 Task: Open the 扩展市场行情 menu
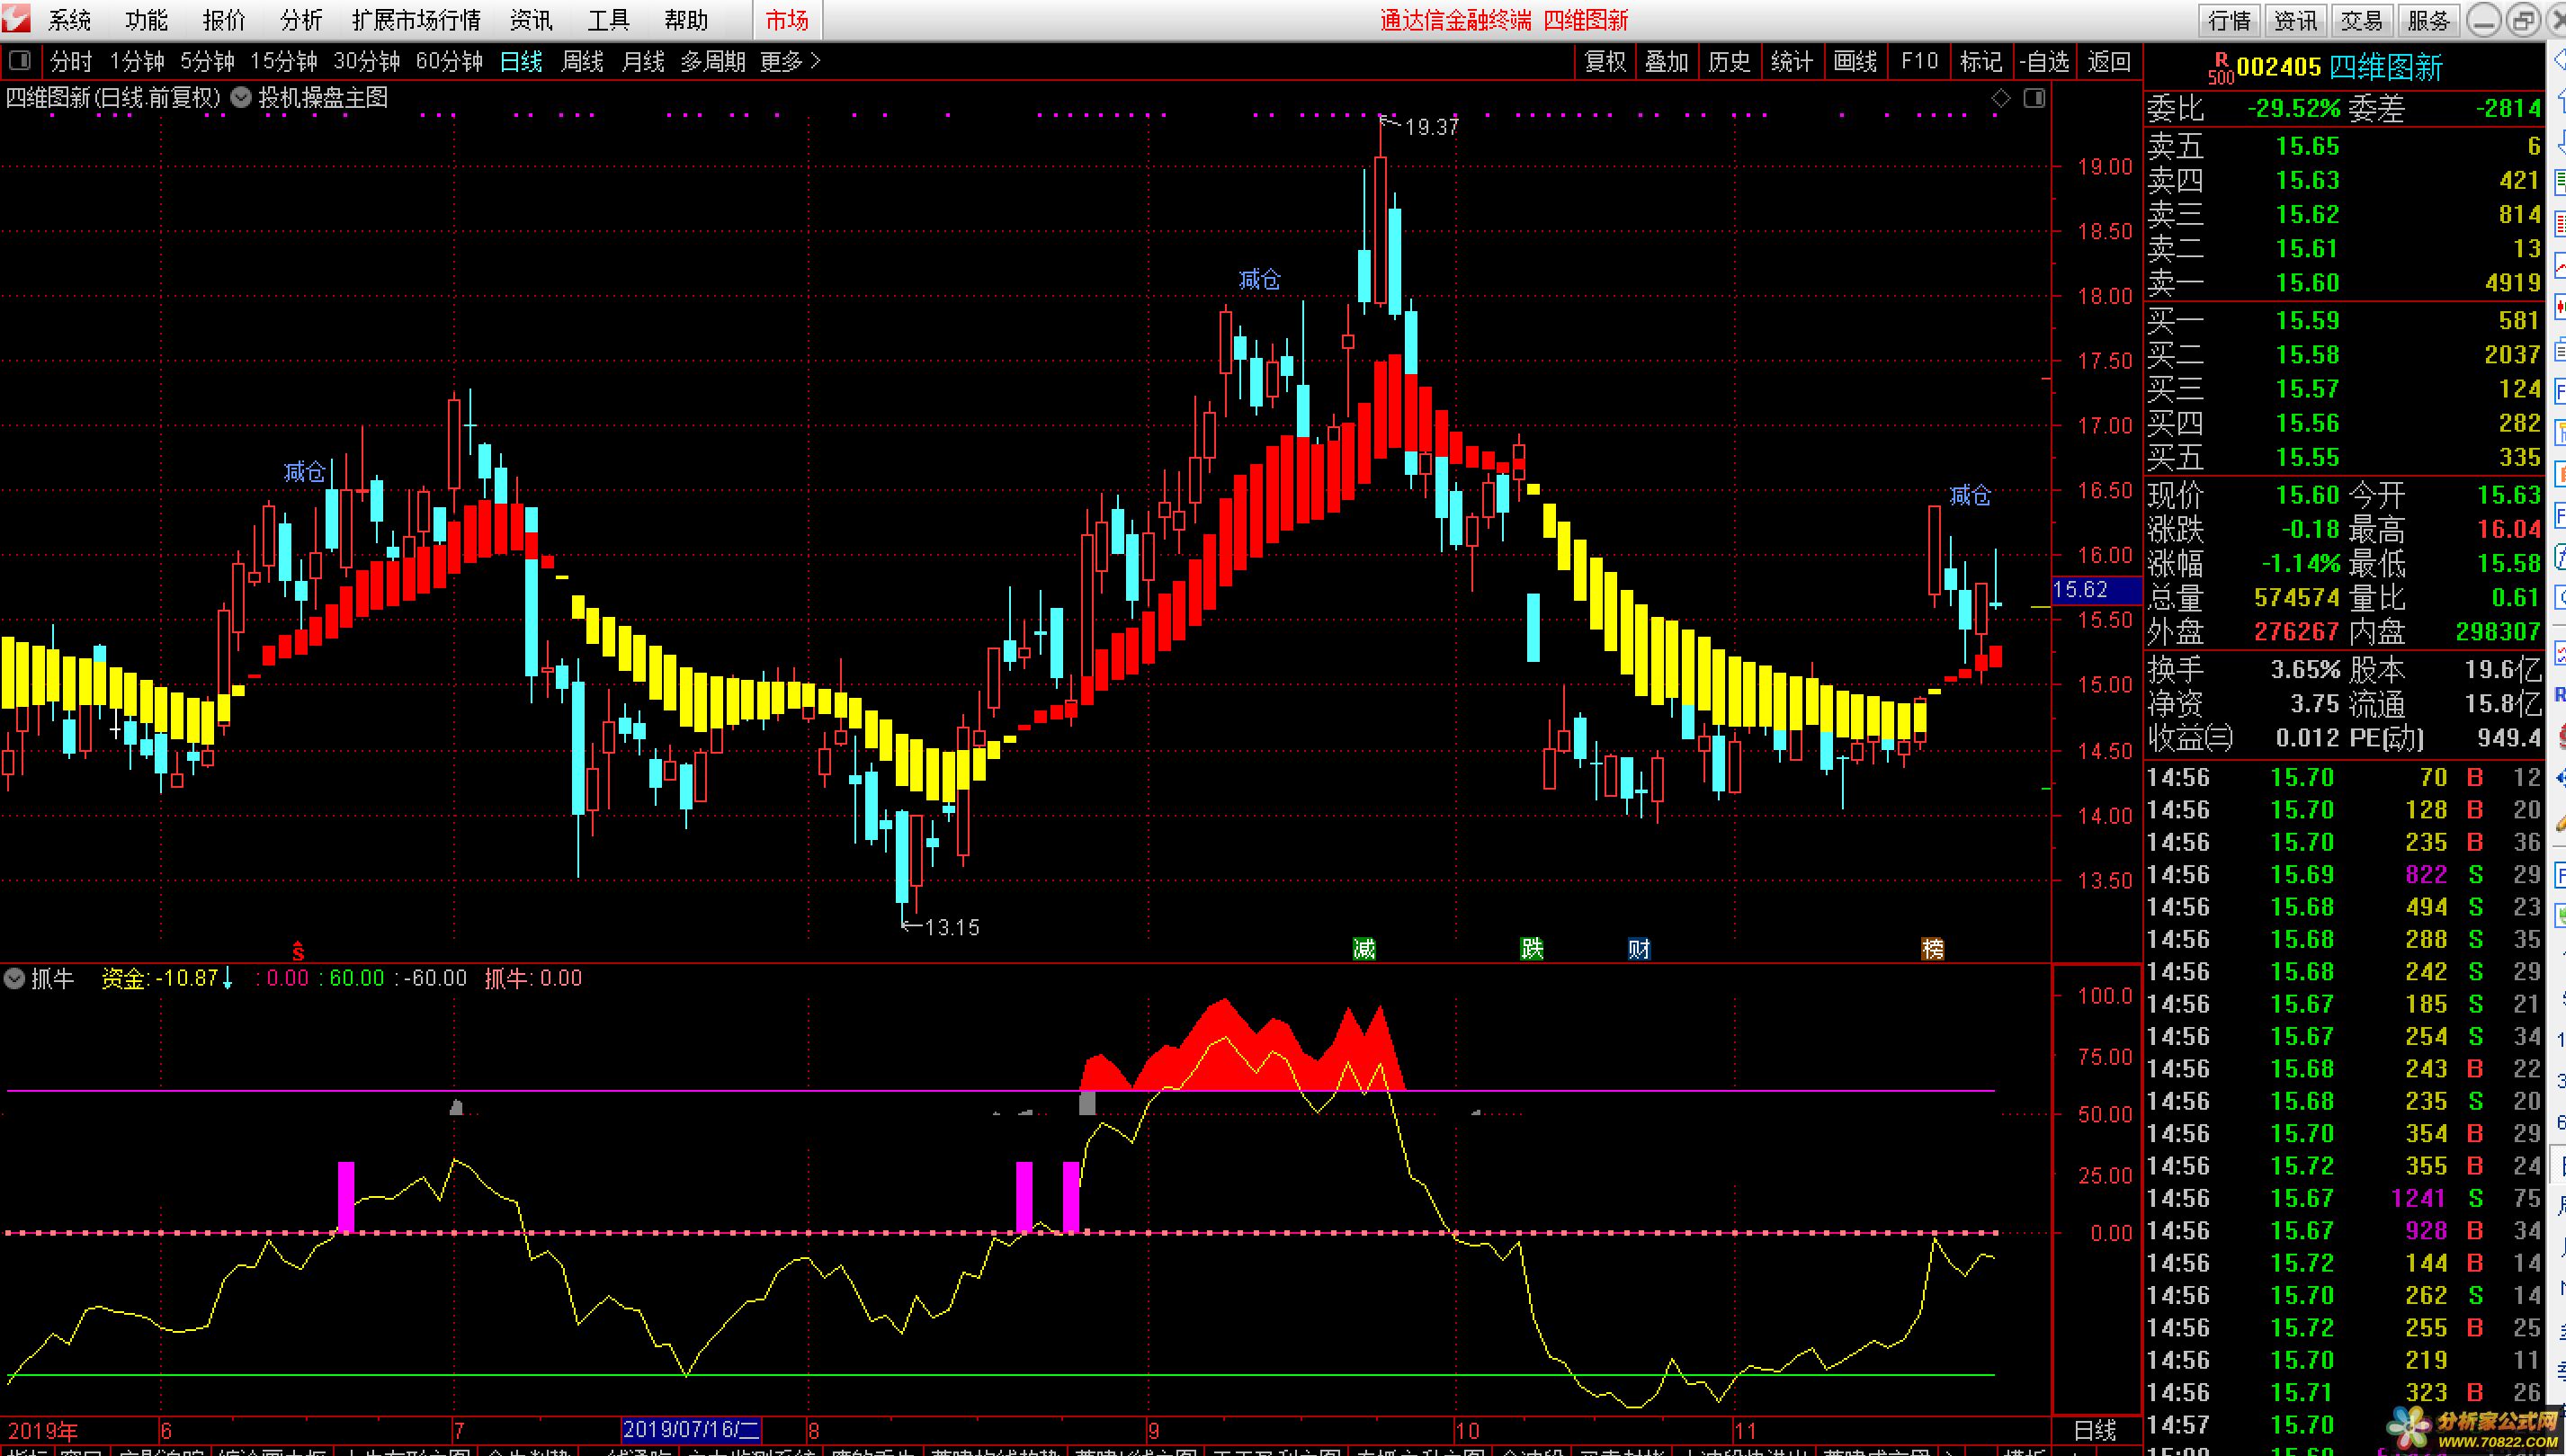(416, 20)
